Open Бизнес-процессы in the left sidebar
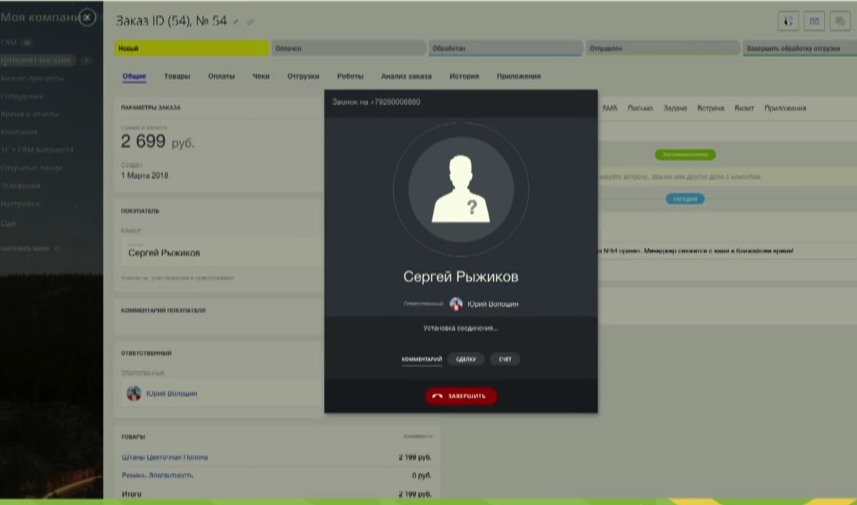Image resolution: width=857 pixels, height=505 pixels. [x=32, y=78]
